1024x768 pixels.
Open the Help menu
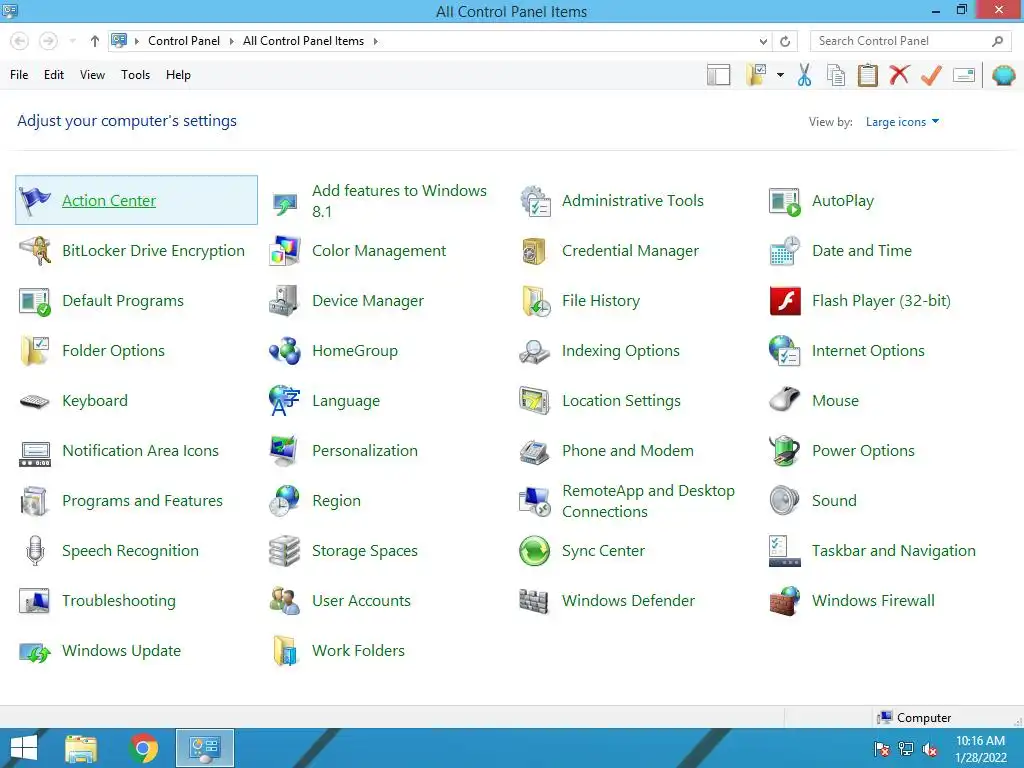click(178, 75)
